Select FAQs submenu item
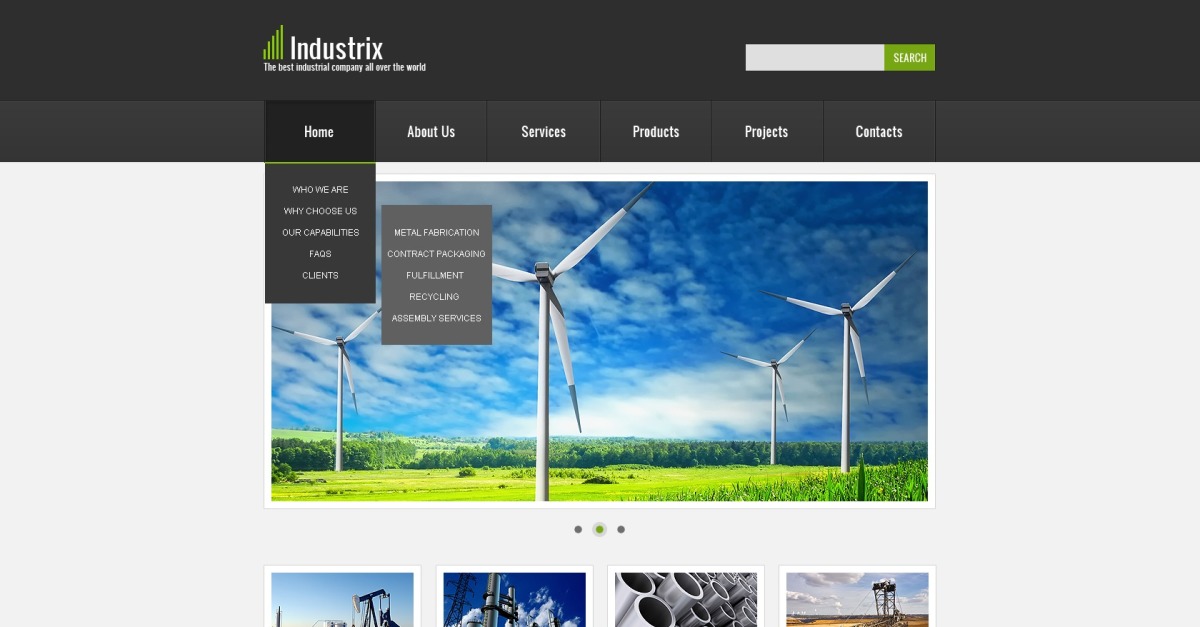Screen dimensions: 1200x627 click(320, 254)
